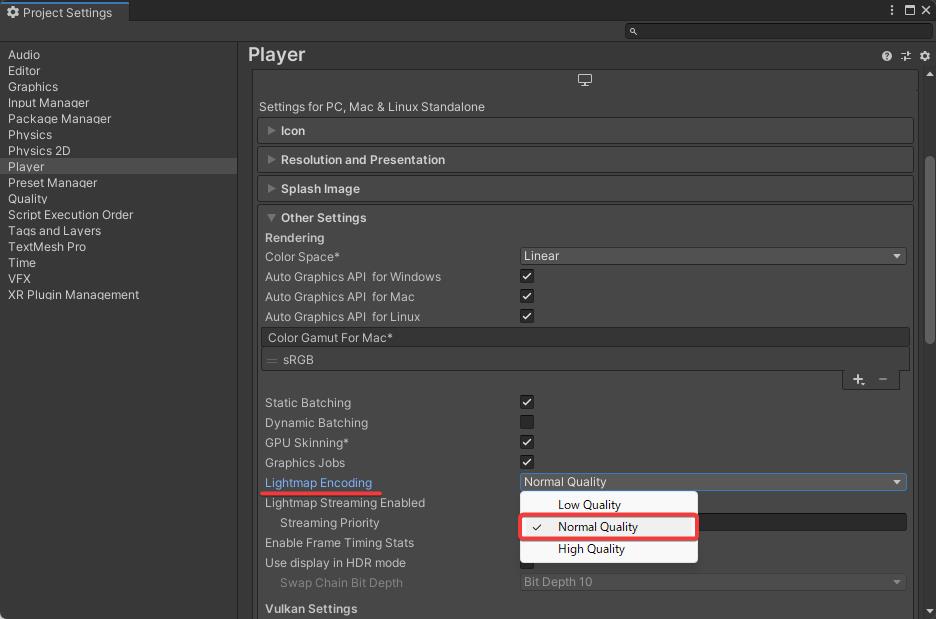Disable the Static Batching checkbox
The width and height of the screenshot is (936, 619).
coord(527,402)
